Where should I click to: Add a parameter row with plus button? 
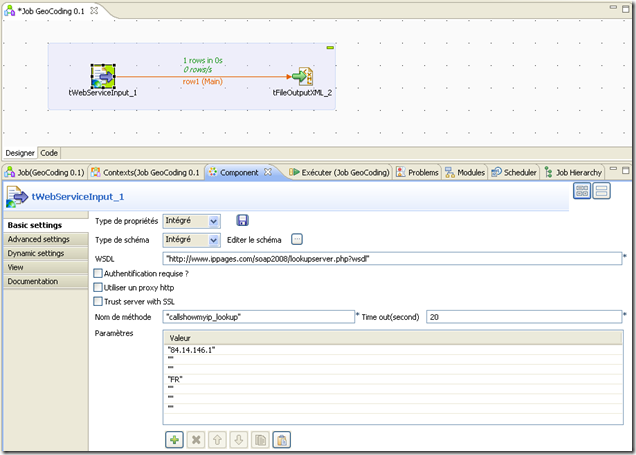[174, 439]
